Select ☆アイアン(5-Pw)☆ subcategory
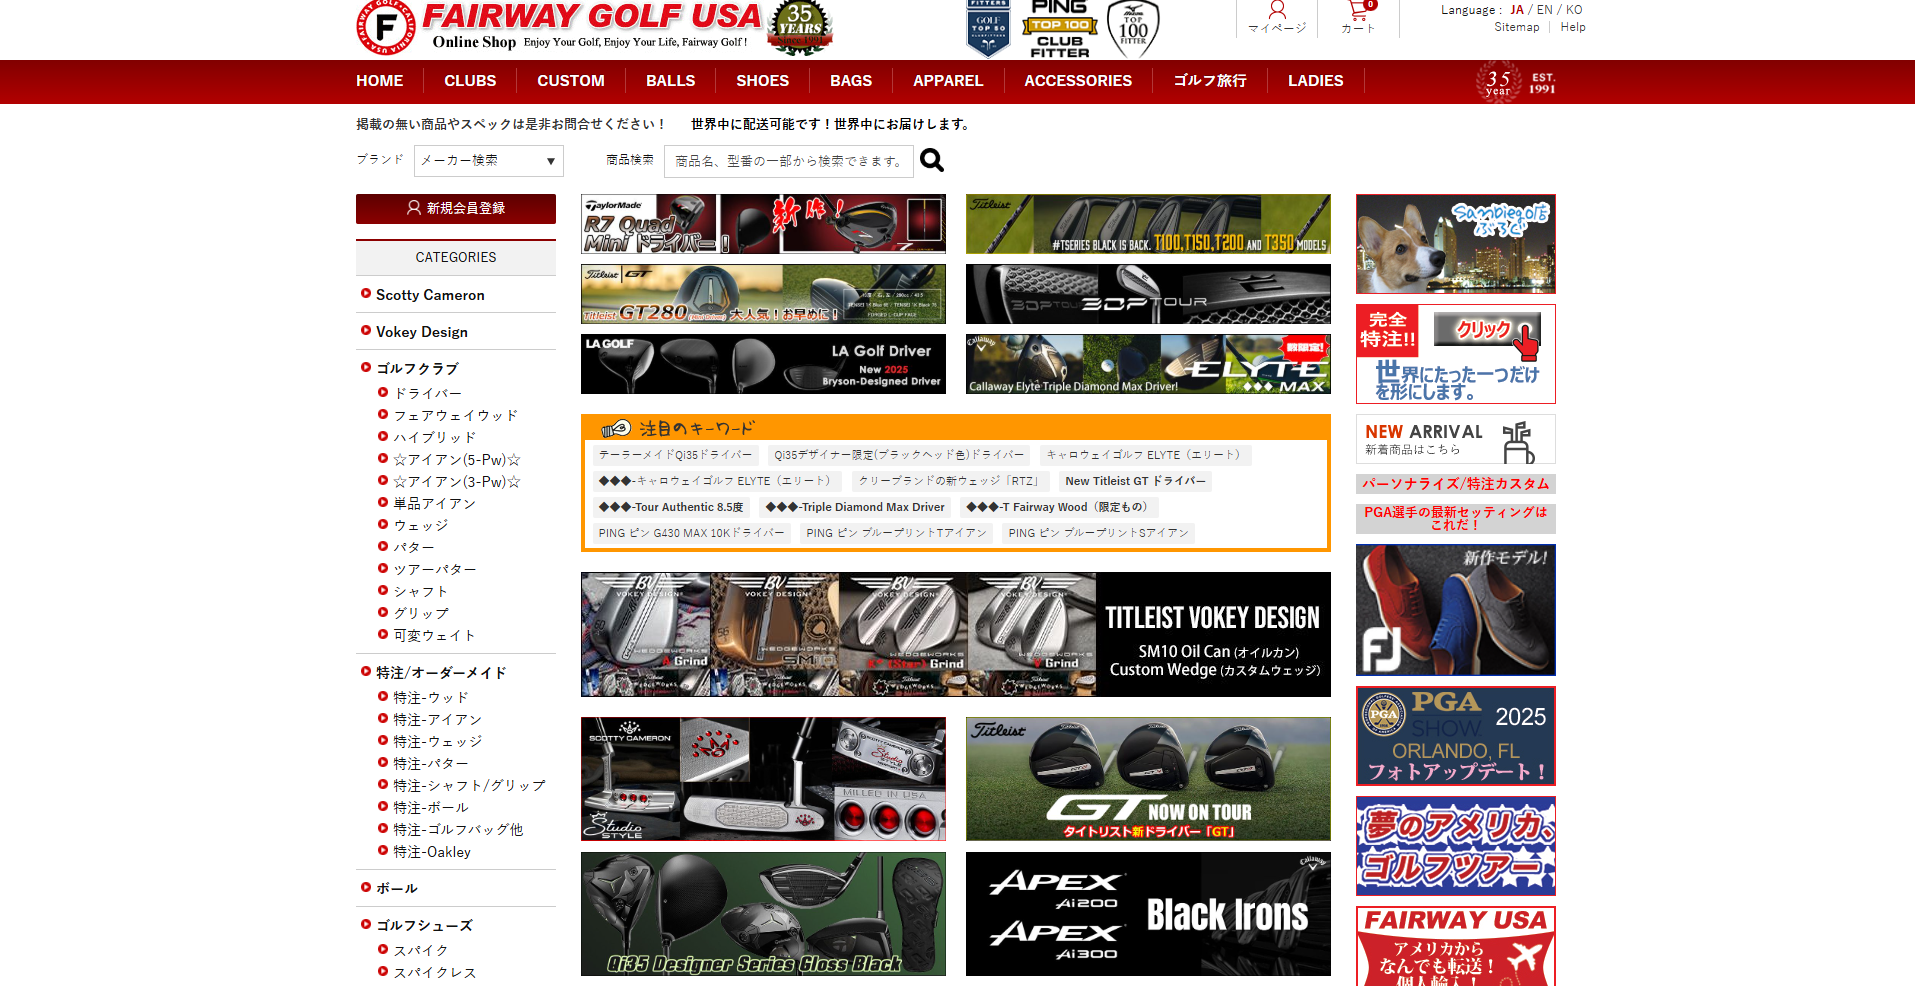 coord(456,460)
